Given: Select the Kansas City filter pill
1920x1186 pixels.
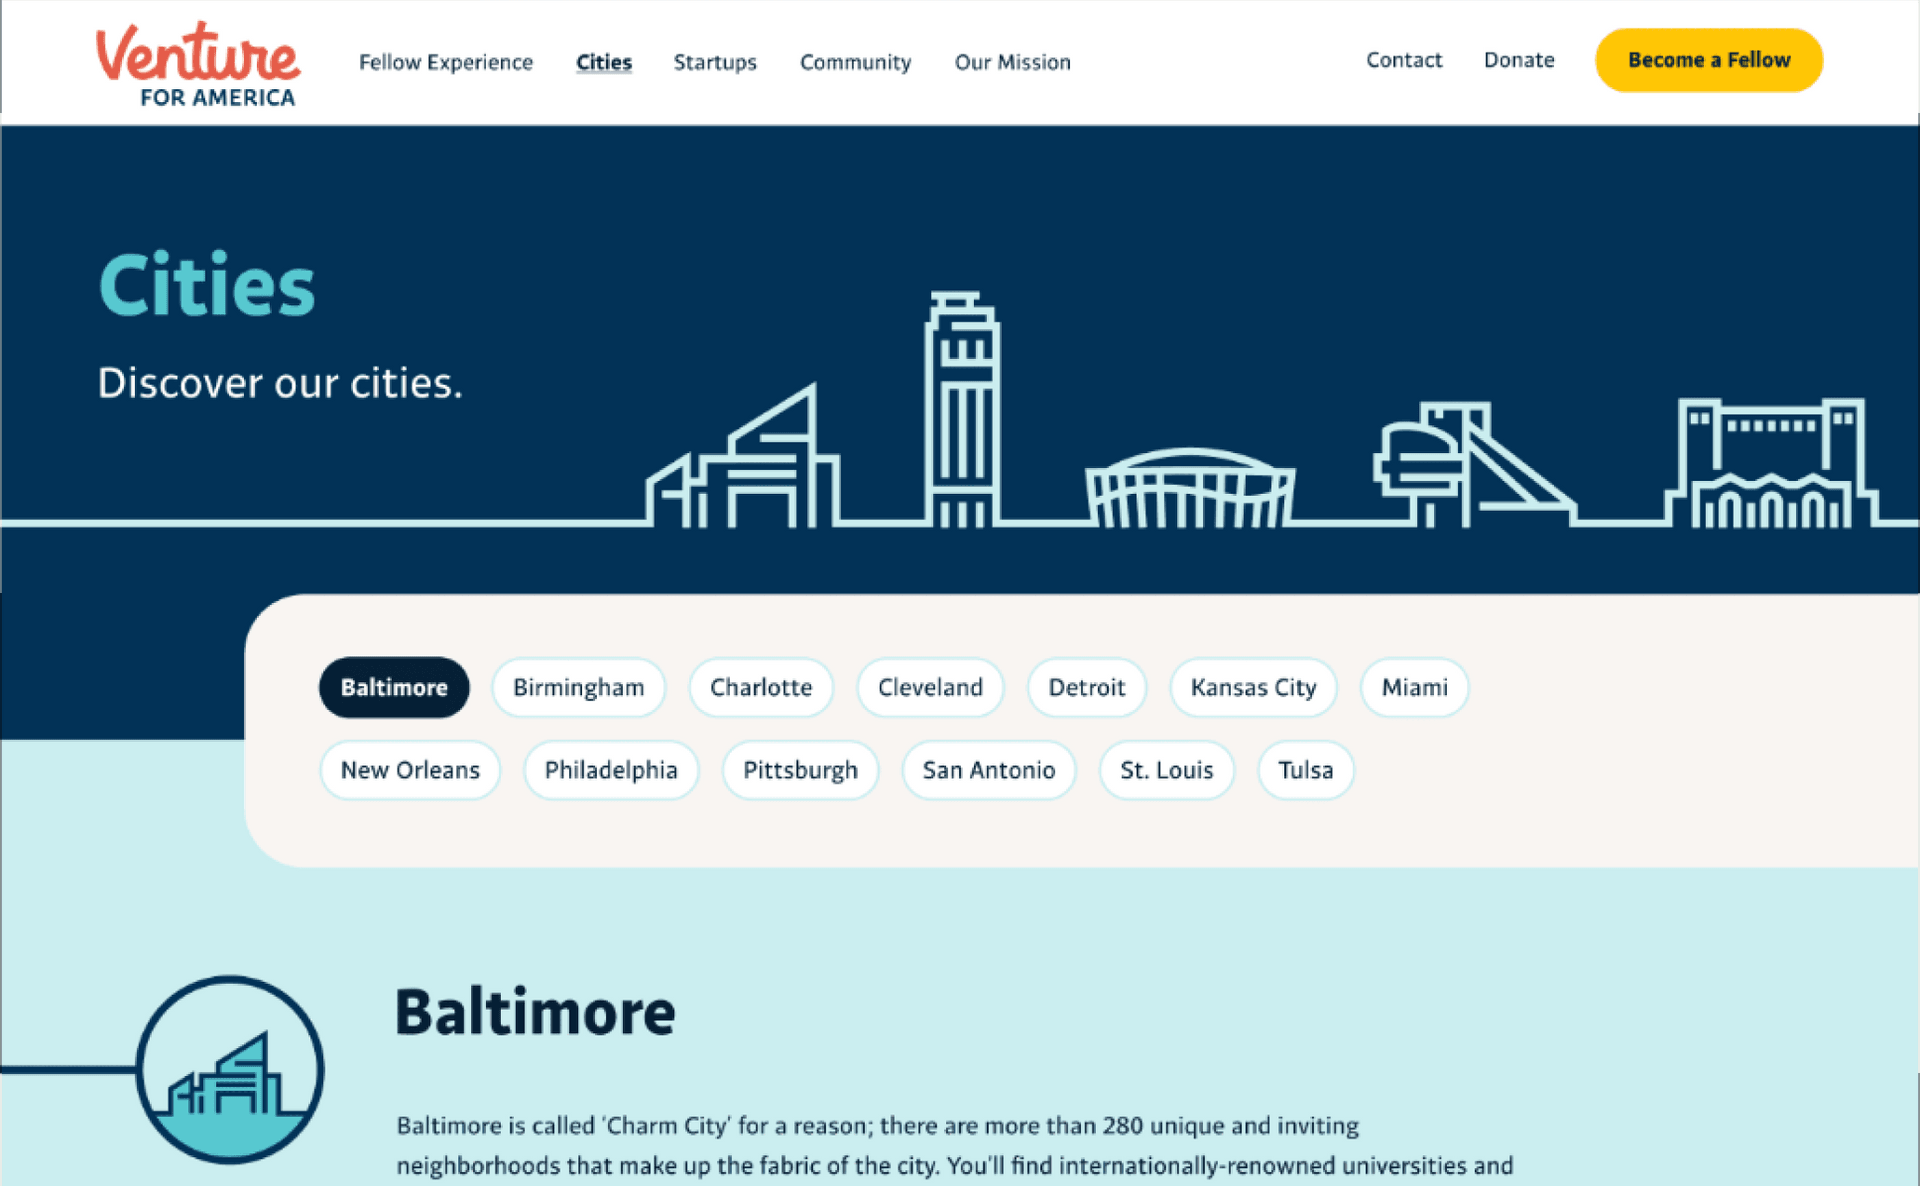Looking at the screenshot, I should tap(1252, 687).
